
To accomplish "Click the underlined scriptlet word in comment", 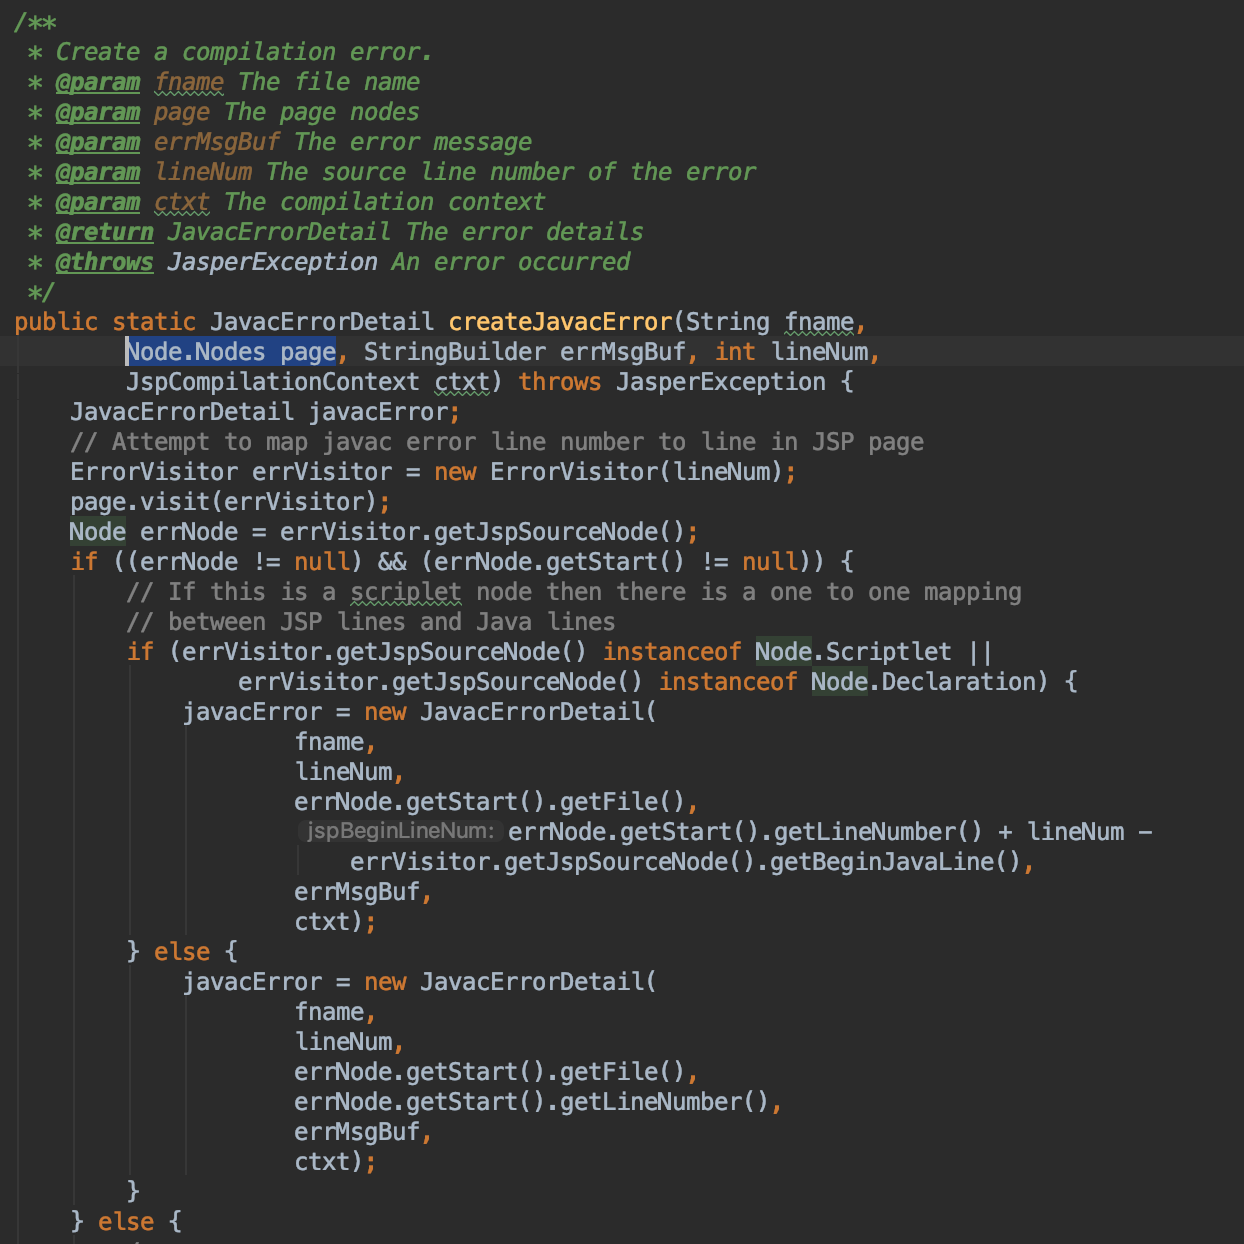I will point(406,592).
